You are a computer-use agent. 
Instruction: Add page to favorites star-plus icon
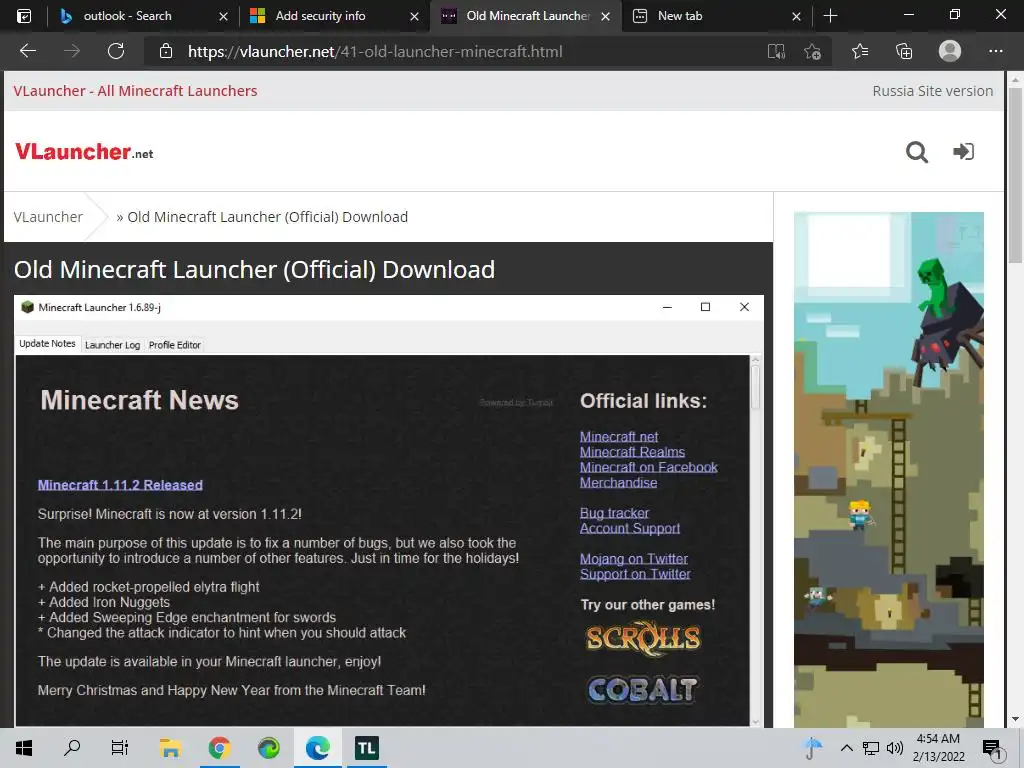point(812,52)
